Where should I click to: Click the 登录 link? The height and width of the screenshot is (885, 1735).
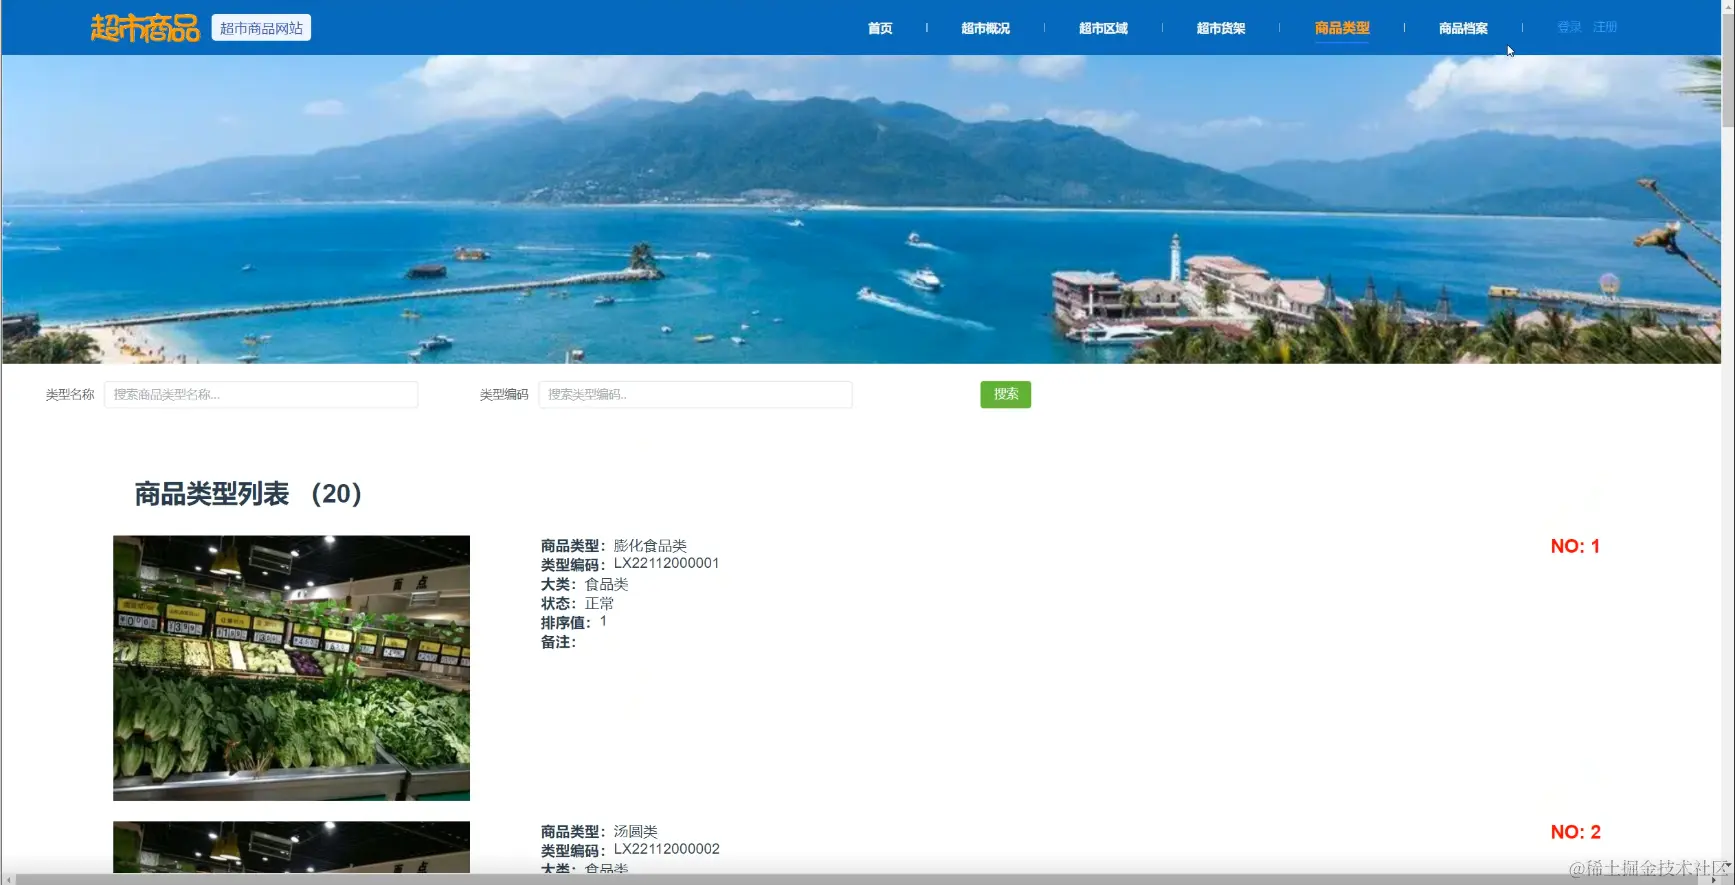[x=1569, y=27]
